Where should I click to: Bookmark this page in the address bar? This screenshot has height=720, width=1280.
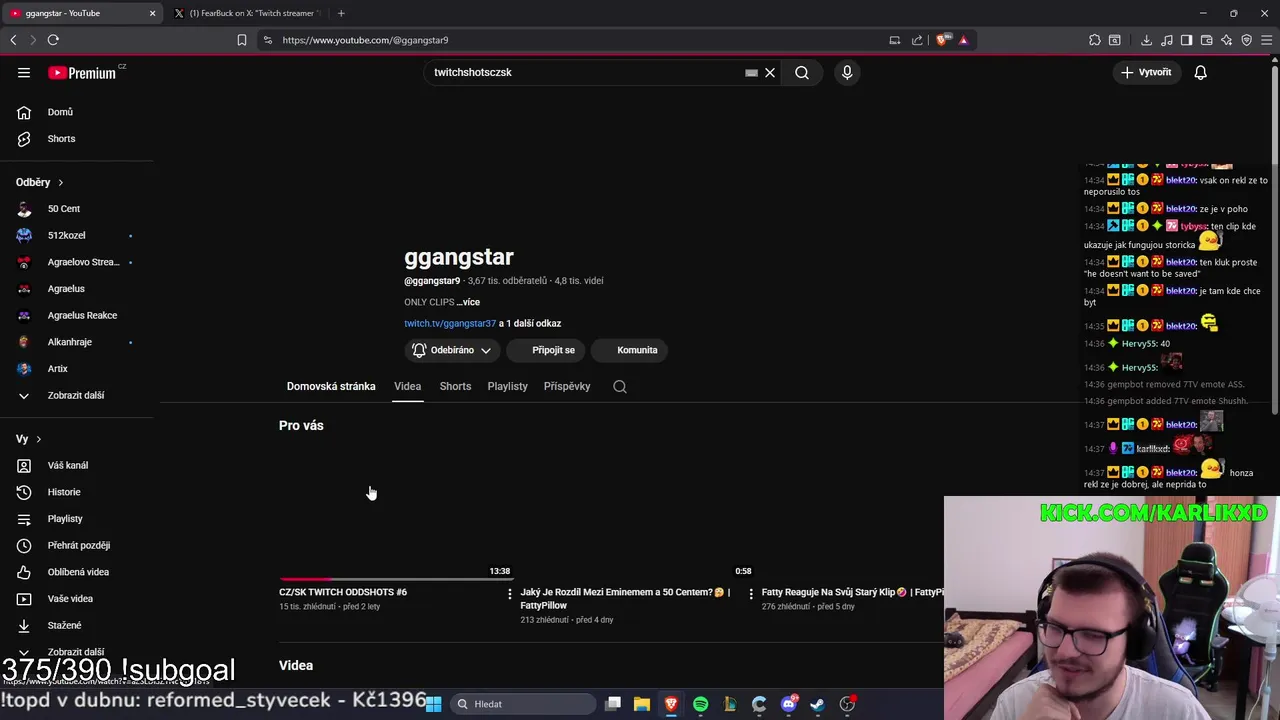tap(241, 40)
